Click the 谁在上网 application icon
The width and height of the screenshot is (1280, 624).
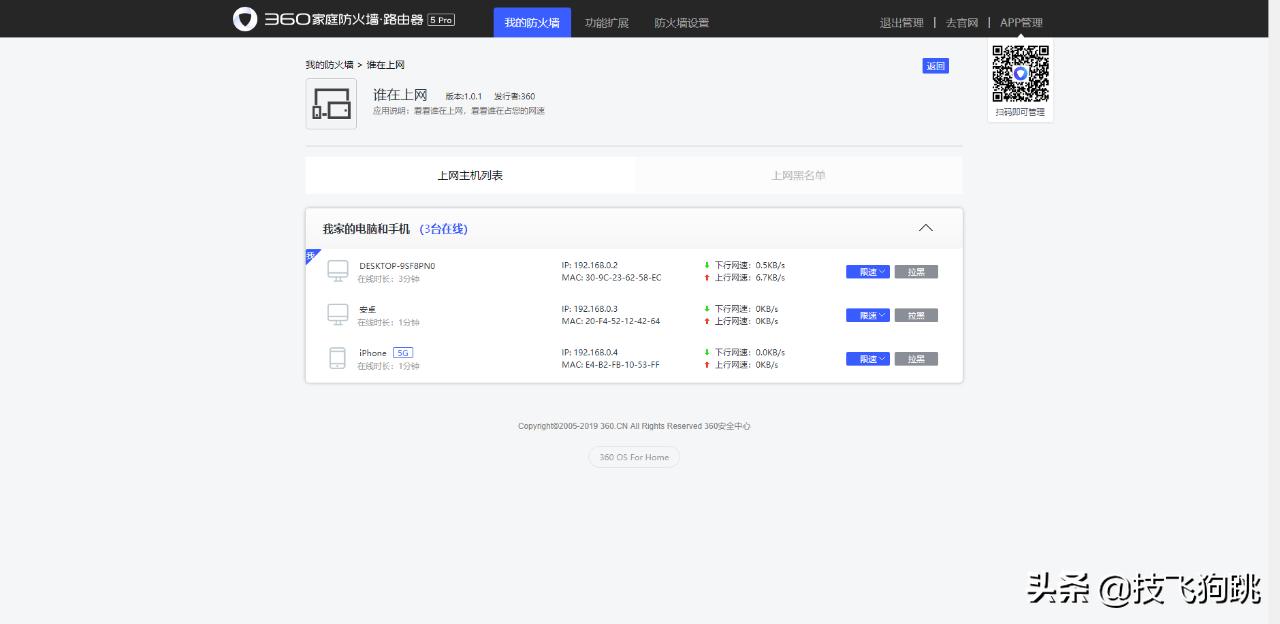click(331, 103)
